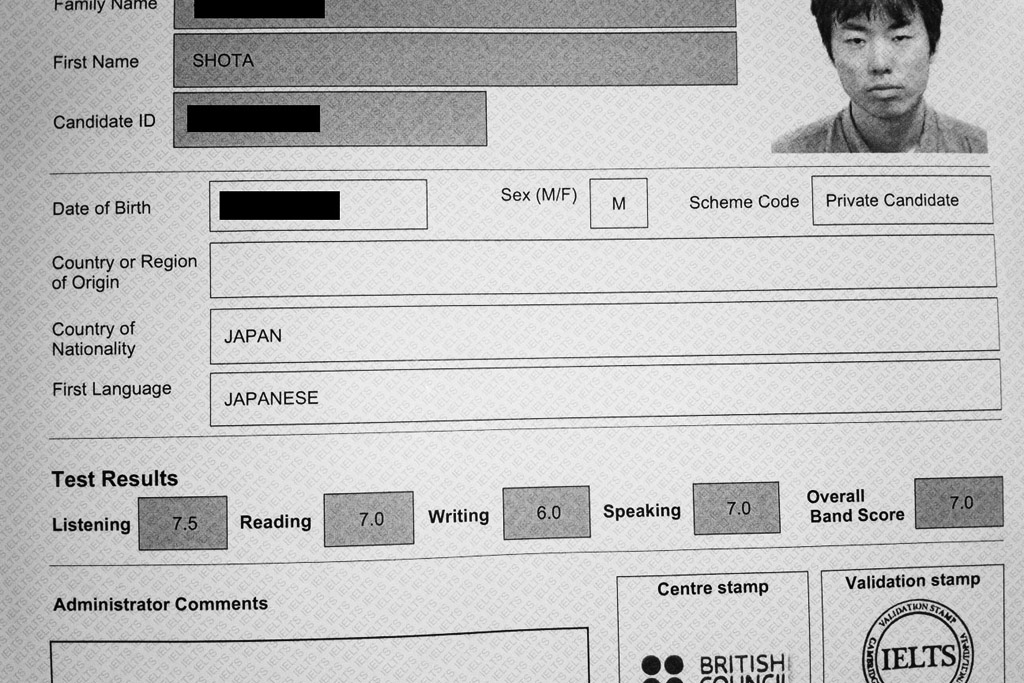Click the Administrator Comments text box
The image size is (1024, 683).
coord(319,658)
